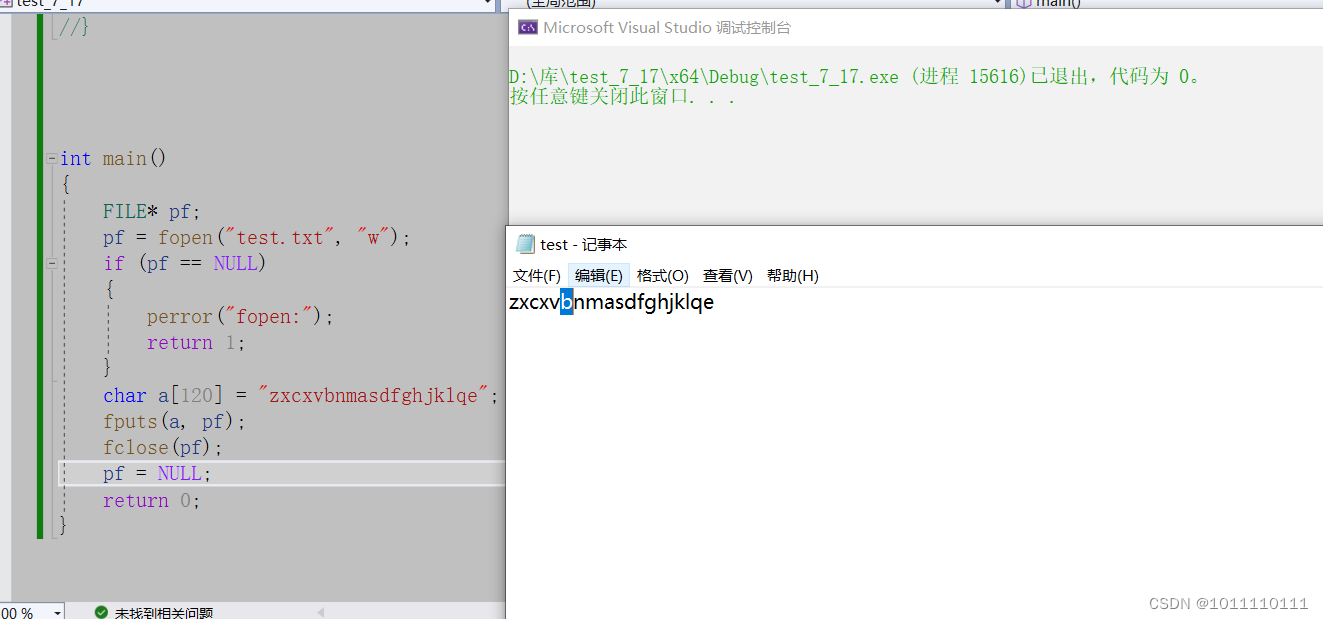
Task: Click the left scroll arrow of editor horizontal scrollbar
Action: click(321, 612)
